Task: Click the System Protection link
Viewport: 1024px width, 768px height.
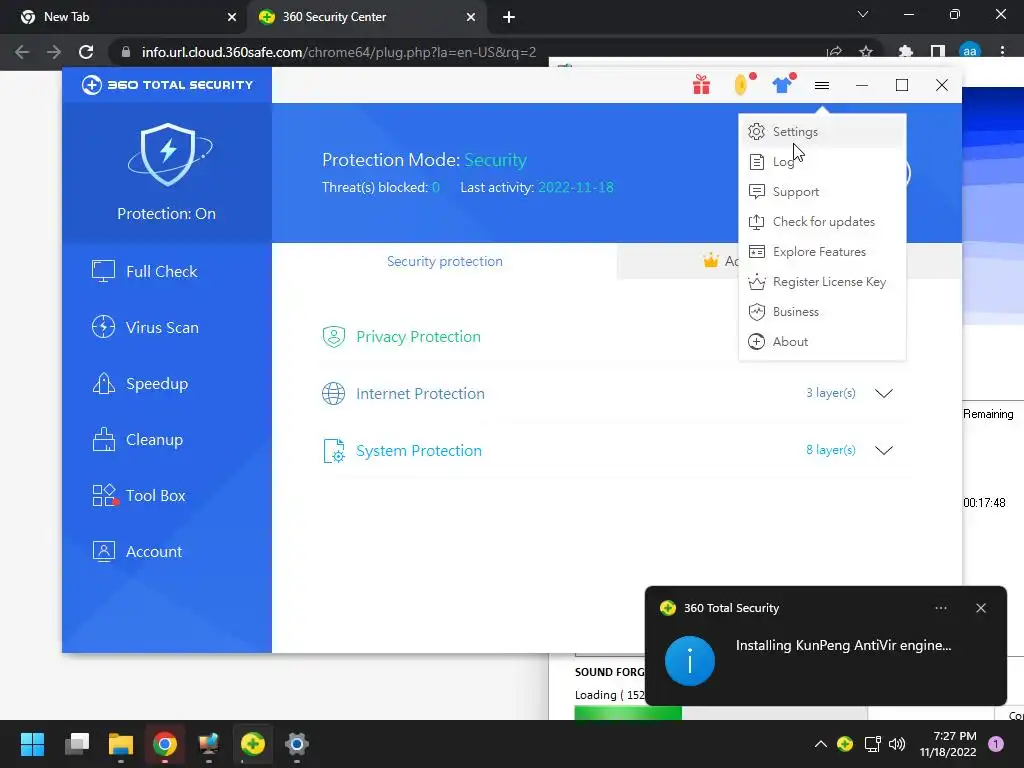Action: point(419,451)
